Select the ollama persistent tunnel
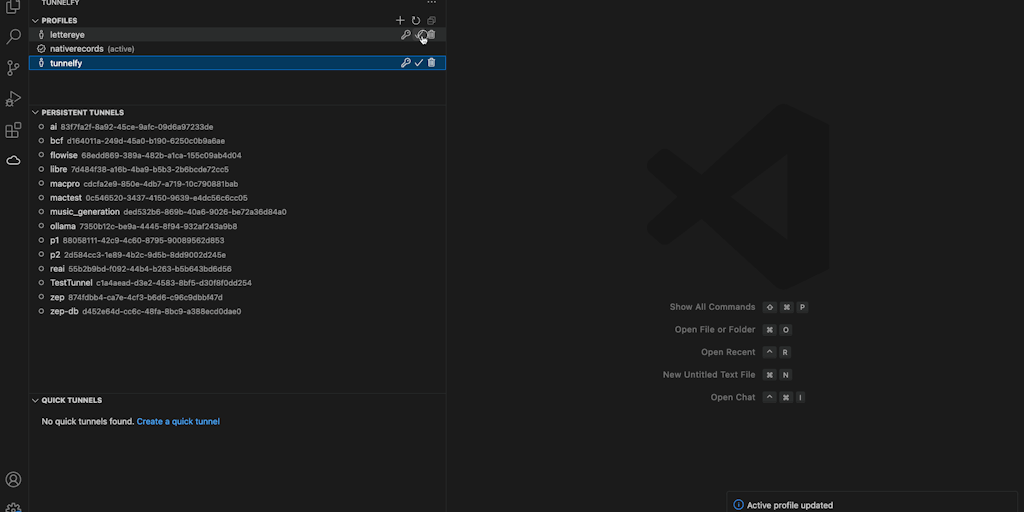The height and width of the screenshot is (512, 1024). [x=238, y=226]
